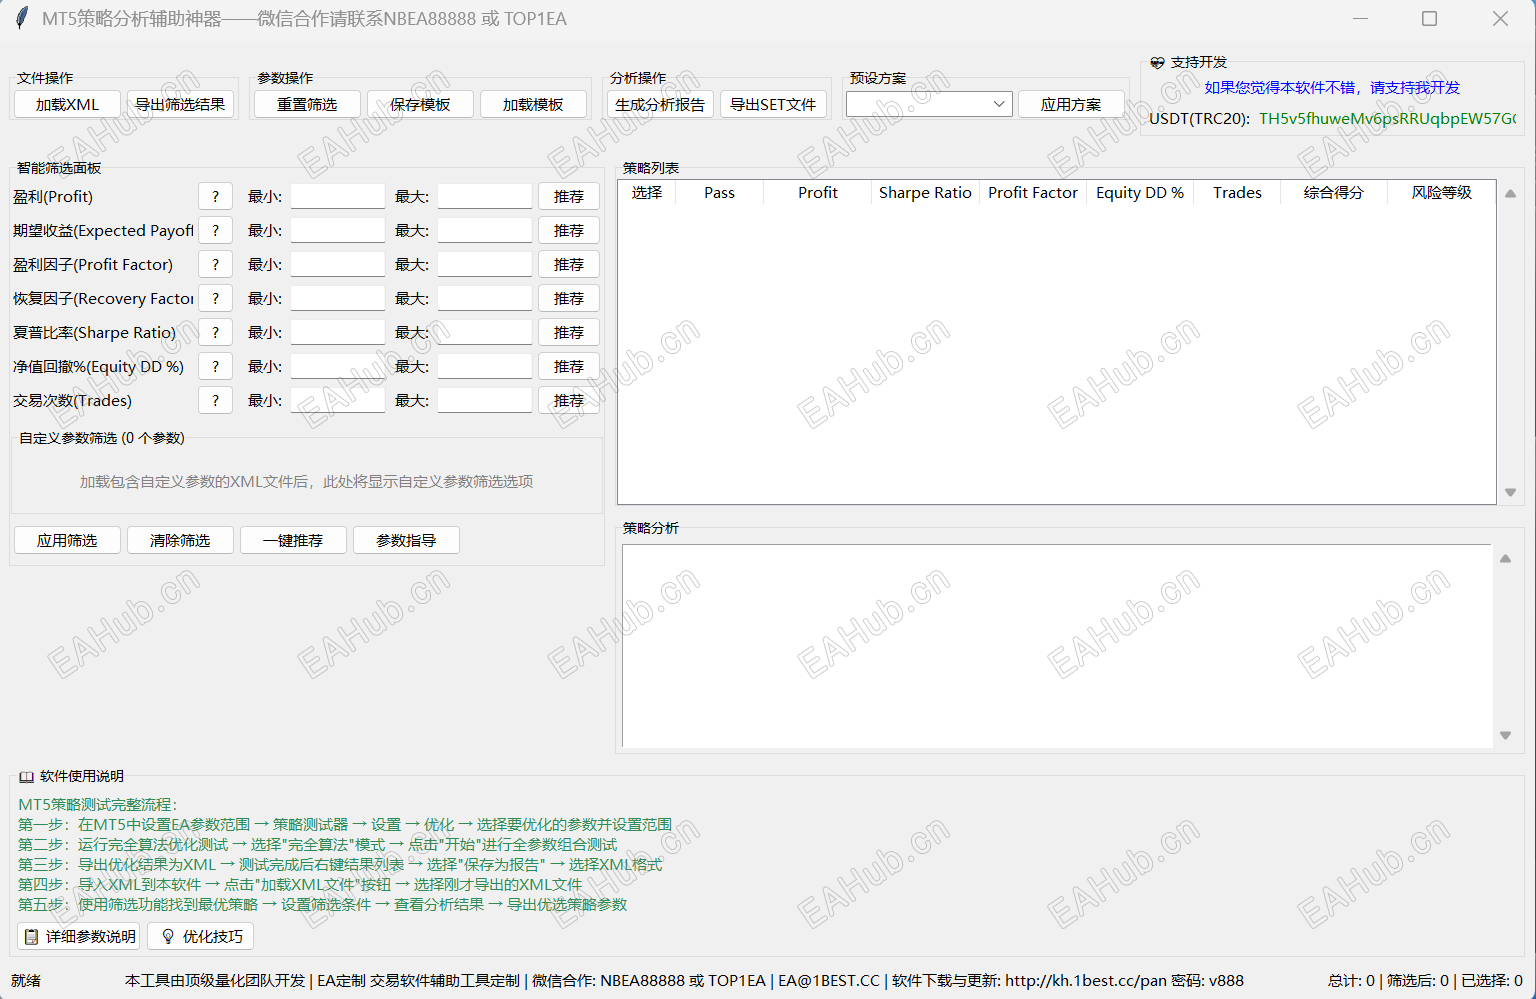Focus Profit Factor maximum field

pos(485,265)
